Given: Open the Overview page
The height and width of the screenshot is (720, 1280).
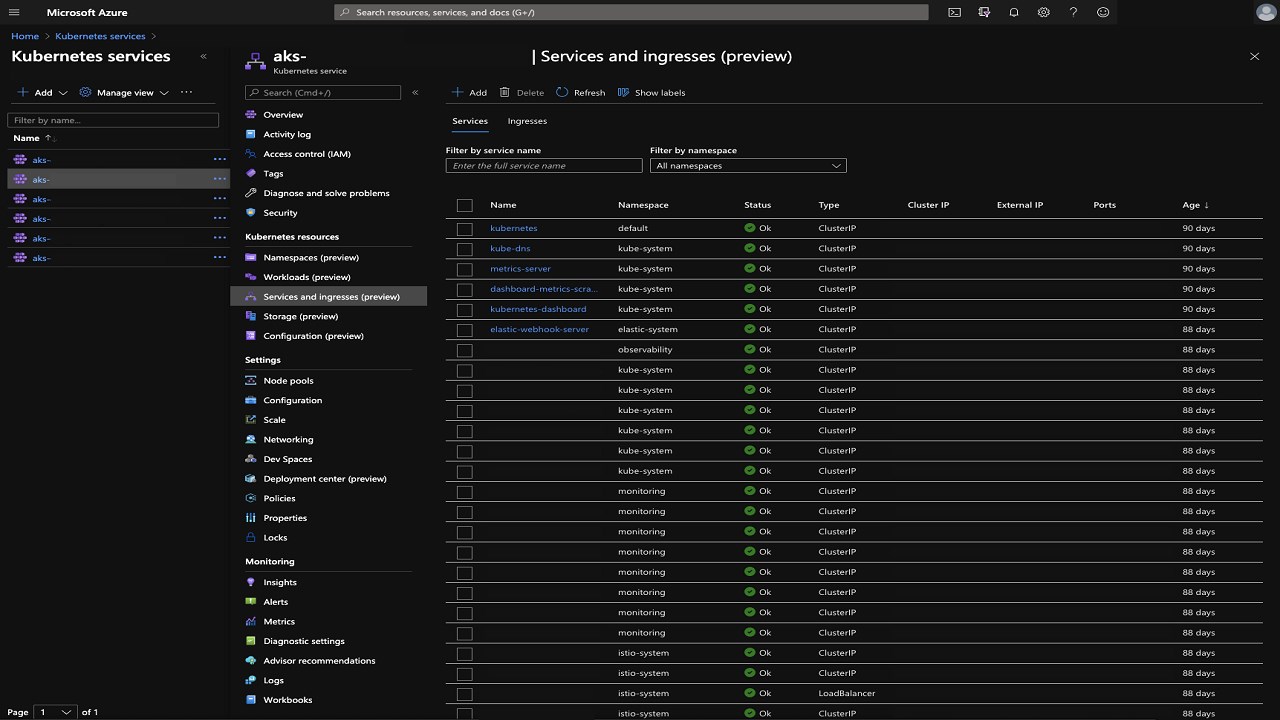Looking at the screenshot, I should click(283, 115).
